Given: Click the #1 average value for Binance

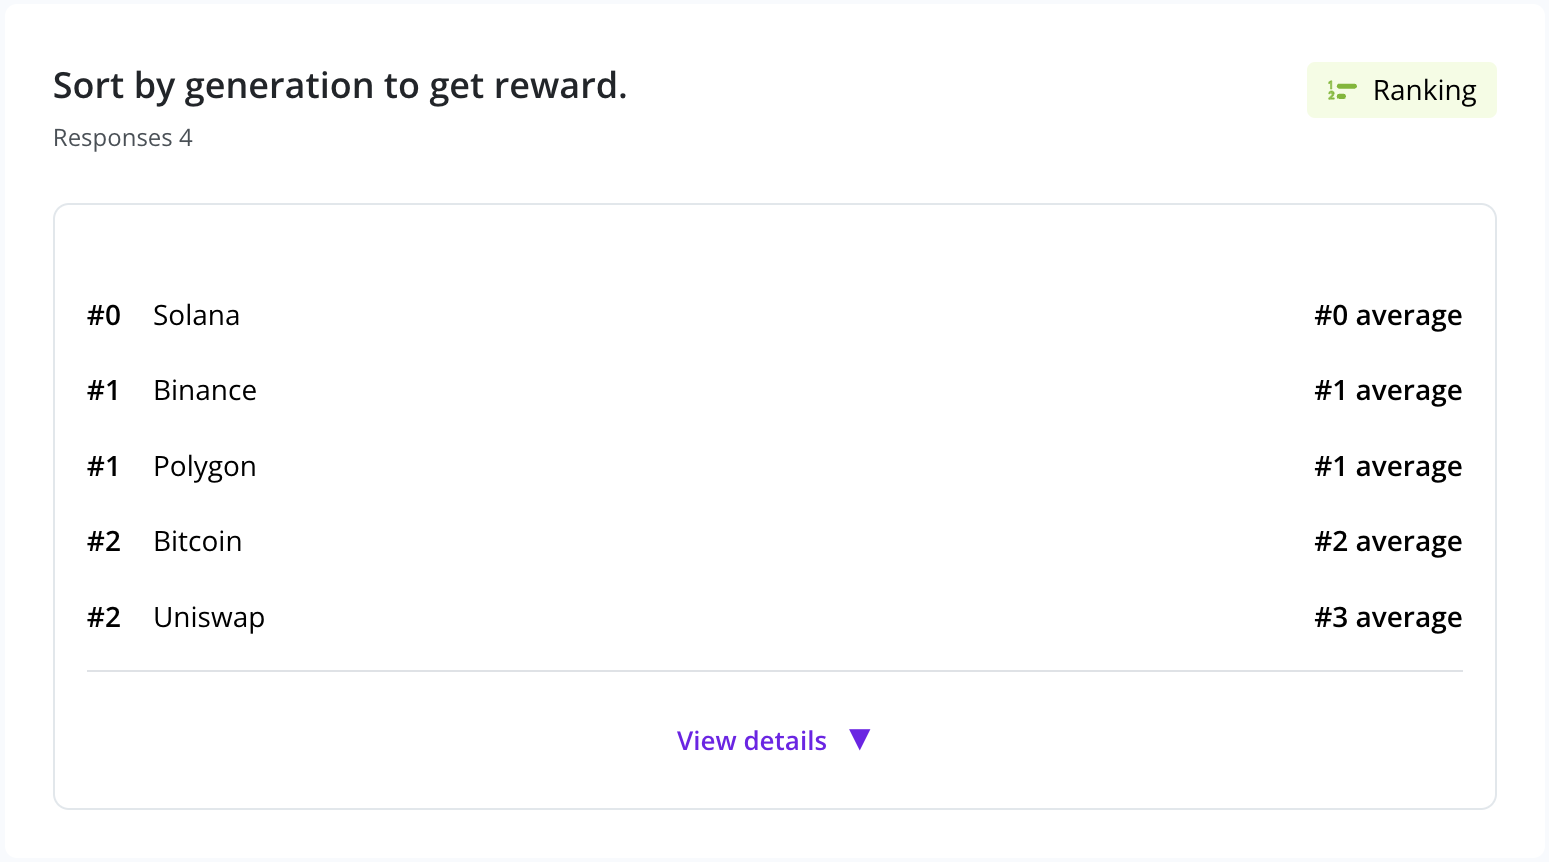Looking at the screenshot, I should pyautogui.click(x=1388, y=391).
